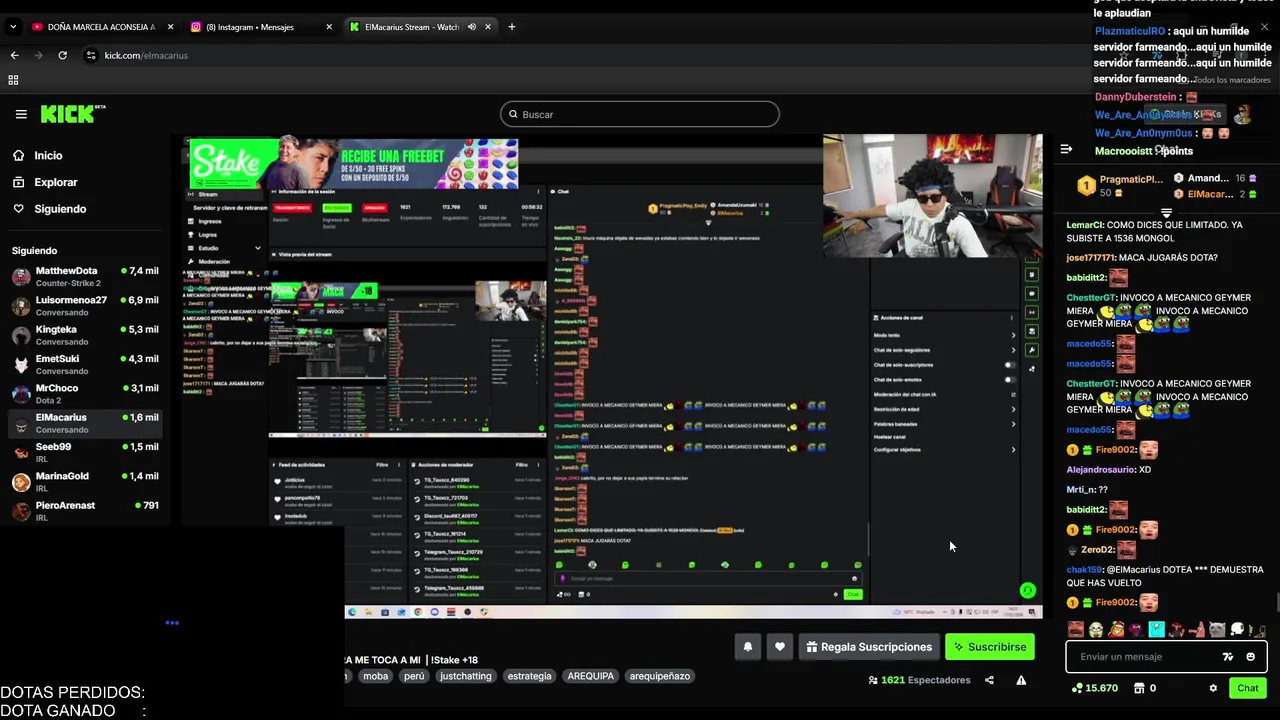Click the wrench icon in streamed dashboard
Viewport: 1280px width, 720px height.
click(x=1032, y=350)
